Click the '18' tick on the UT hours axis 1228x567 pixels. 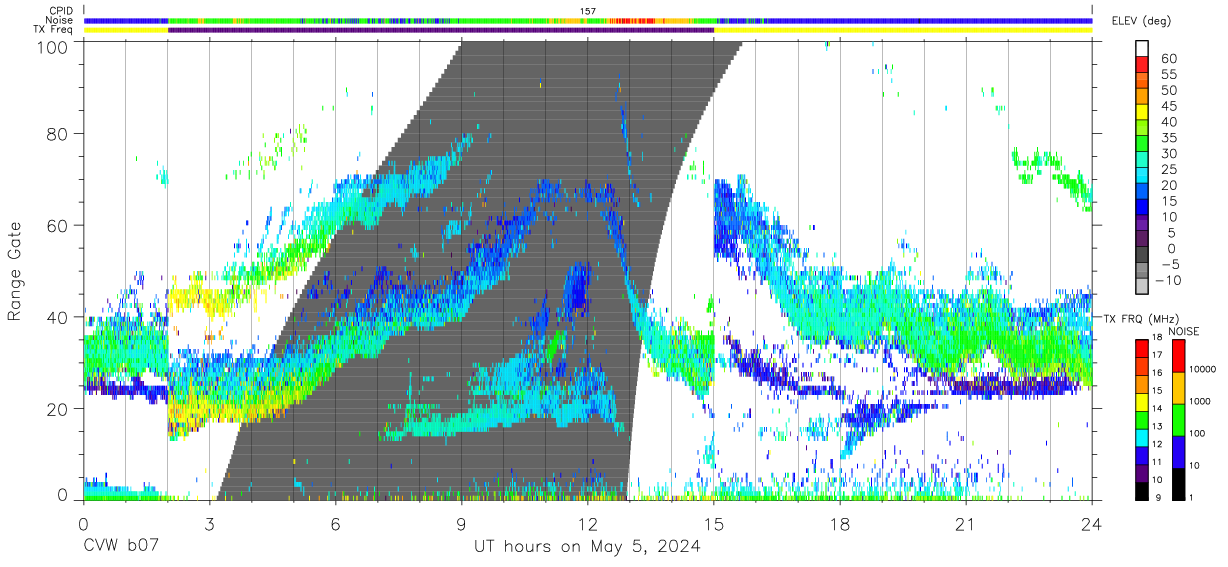tap(840, 523)
